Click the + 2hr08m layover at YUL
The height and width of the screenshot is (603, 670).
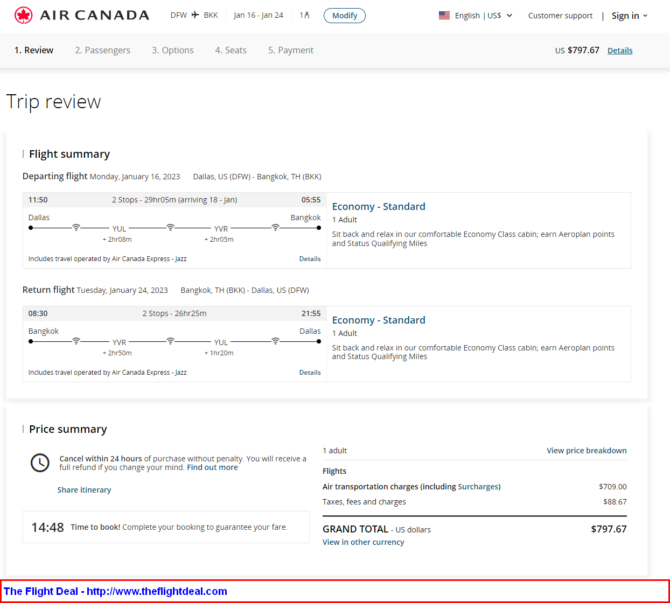(117, 239)
